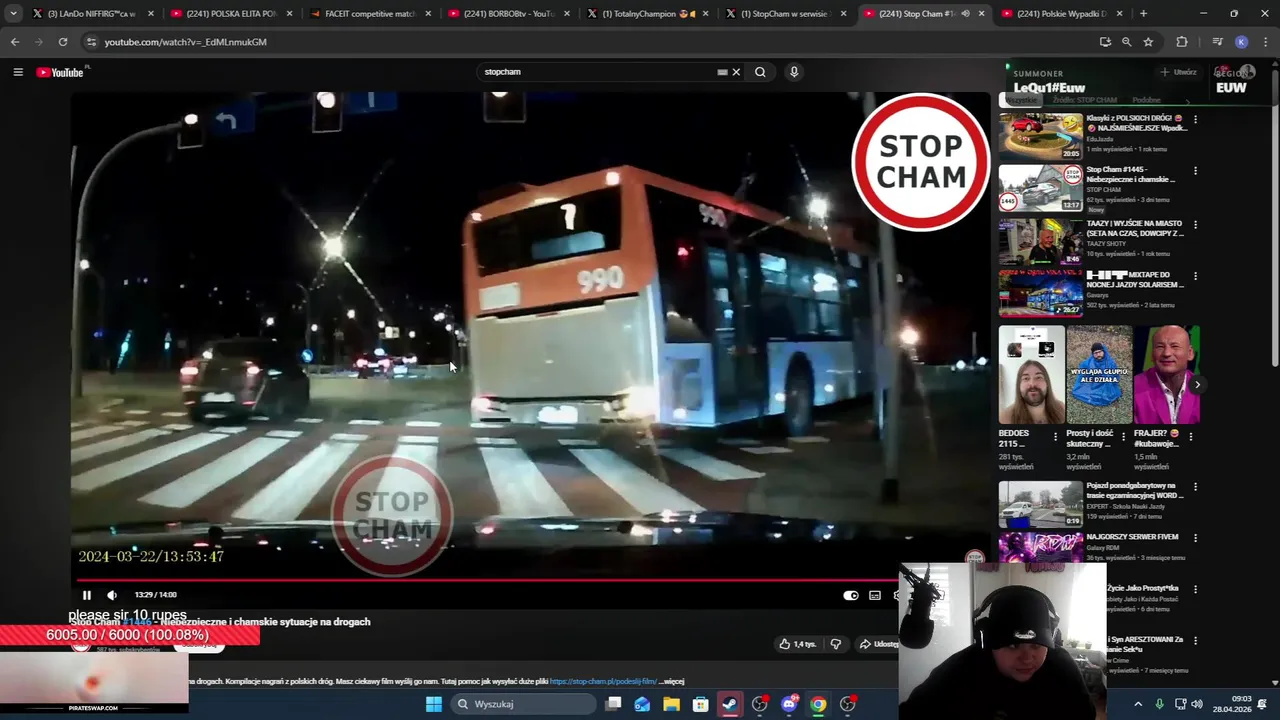
Task: Open TAAZY WYJŚCIE NA MIASTO video
Action: point(1040,241)
